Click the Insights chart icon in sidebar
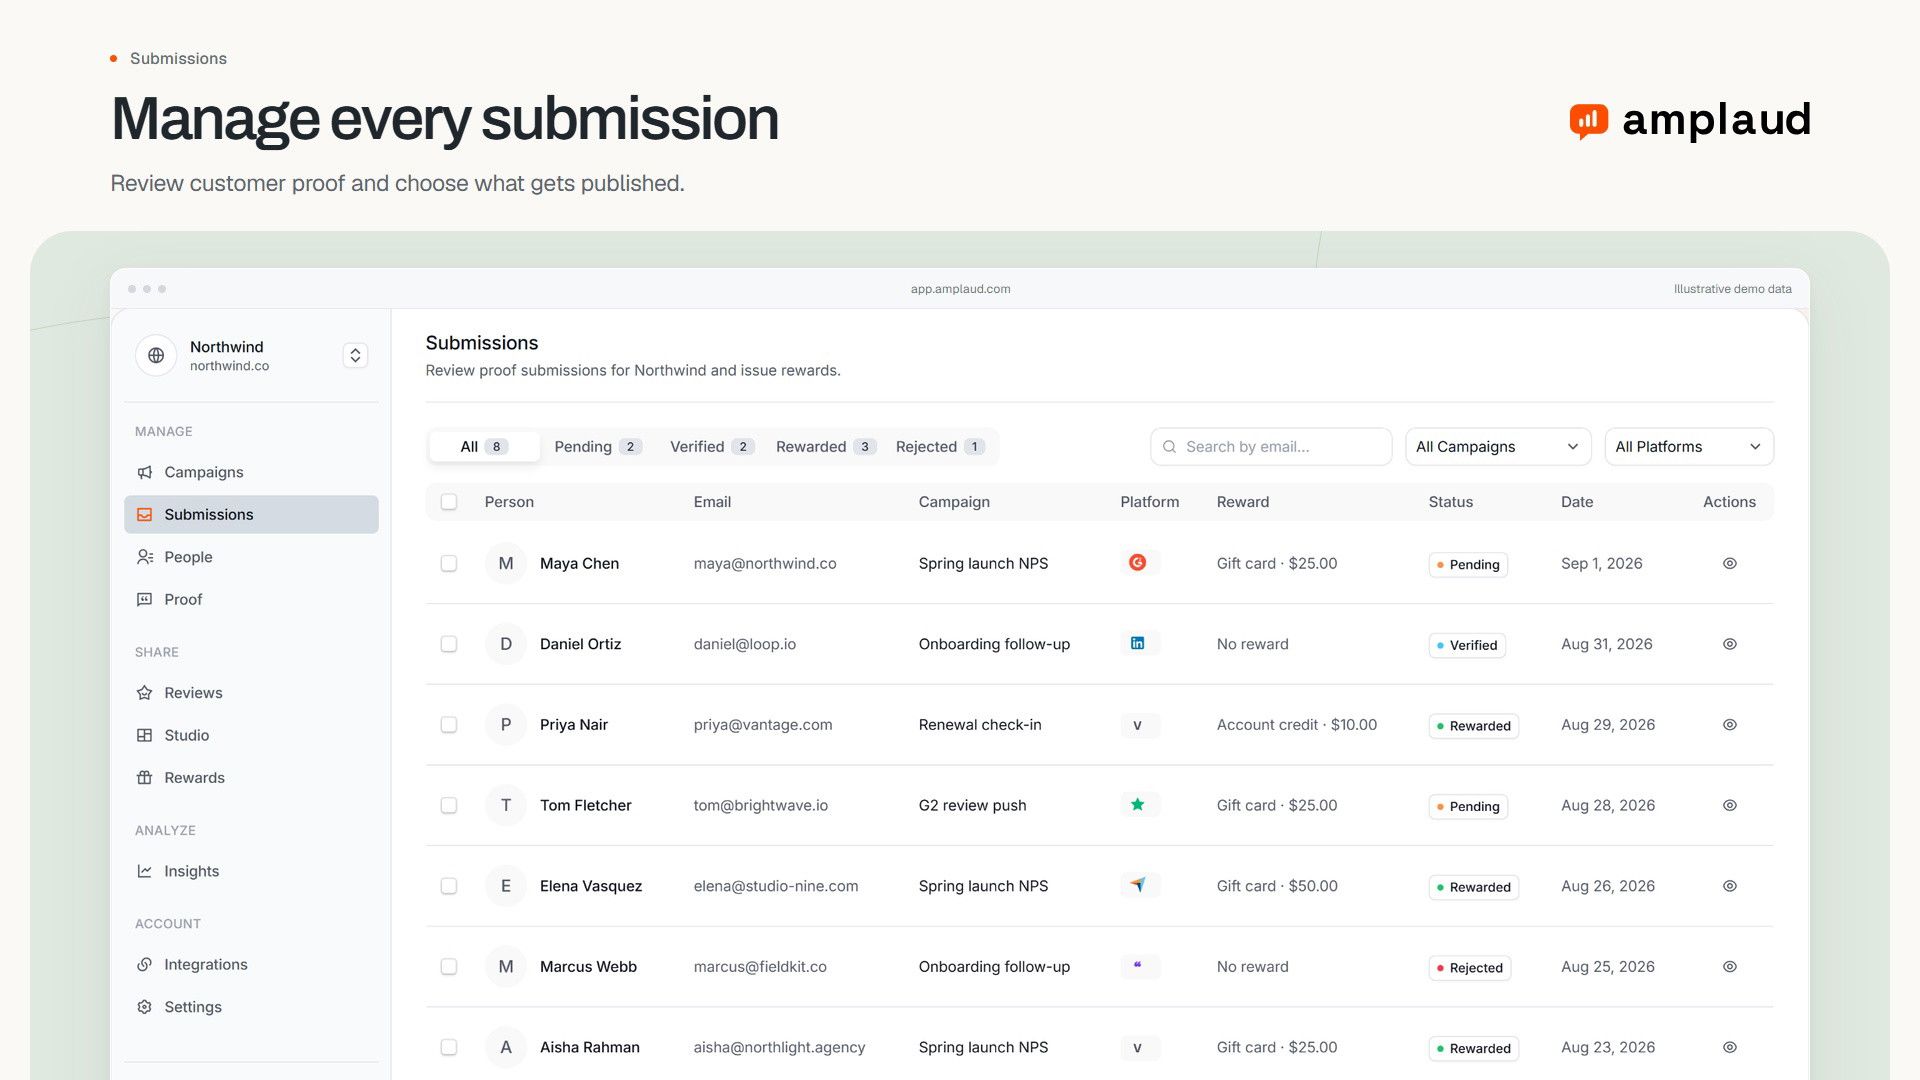This screenshot has width=1920, height=1080. 145,871
